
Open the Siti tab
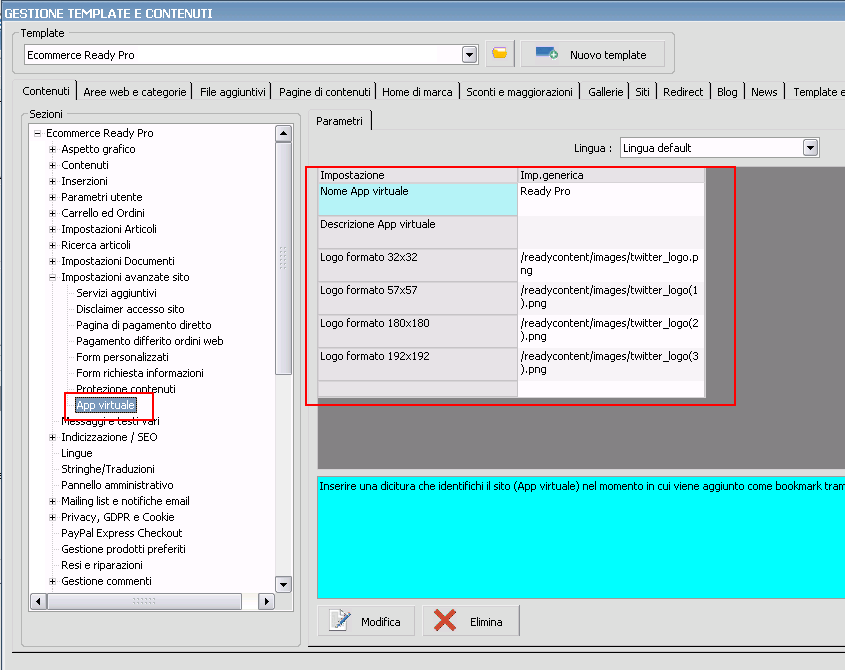642,92
